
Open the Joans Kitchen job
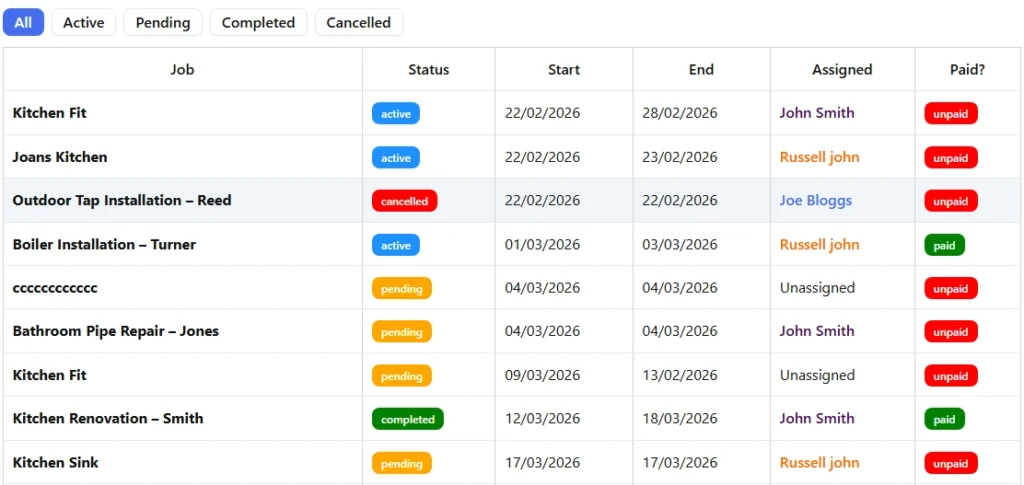(x=60, y=157)
